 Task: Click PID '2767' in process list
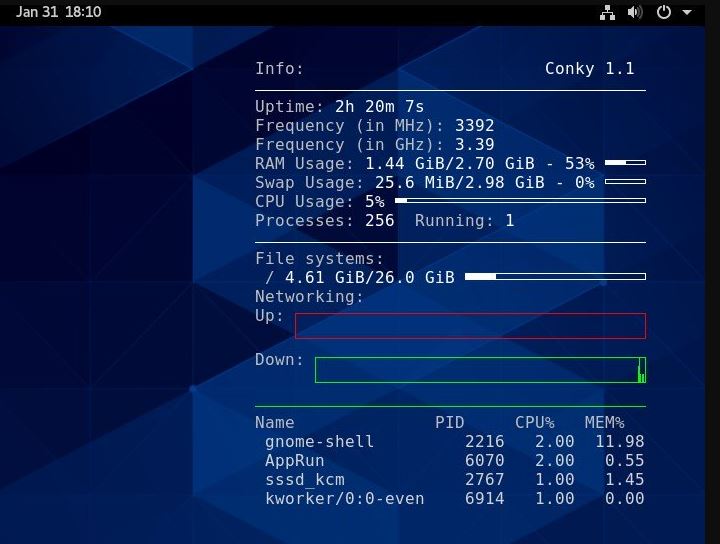click(484, 480)
